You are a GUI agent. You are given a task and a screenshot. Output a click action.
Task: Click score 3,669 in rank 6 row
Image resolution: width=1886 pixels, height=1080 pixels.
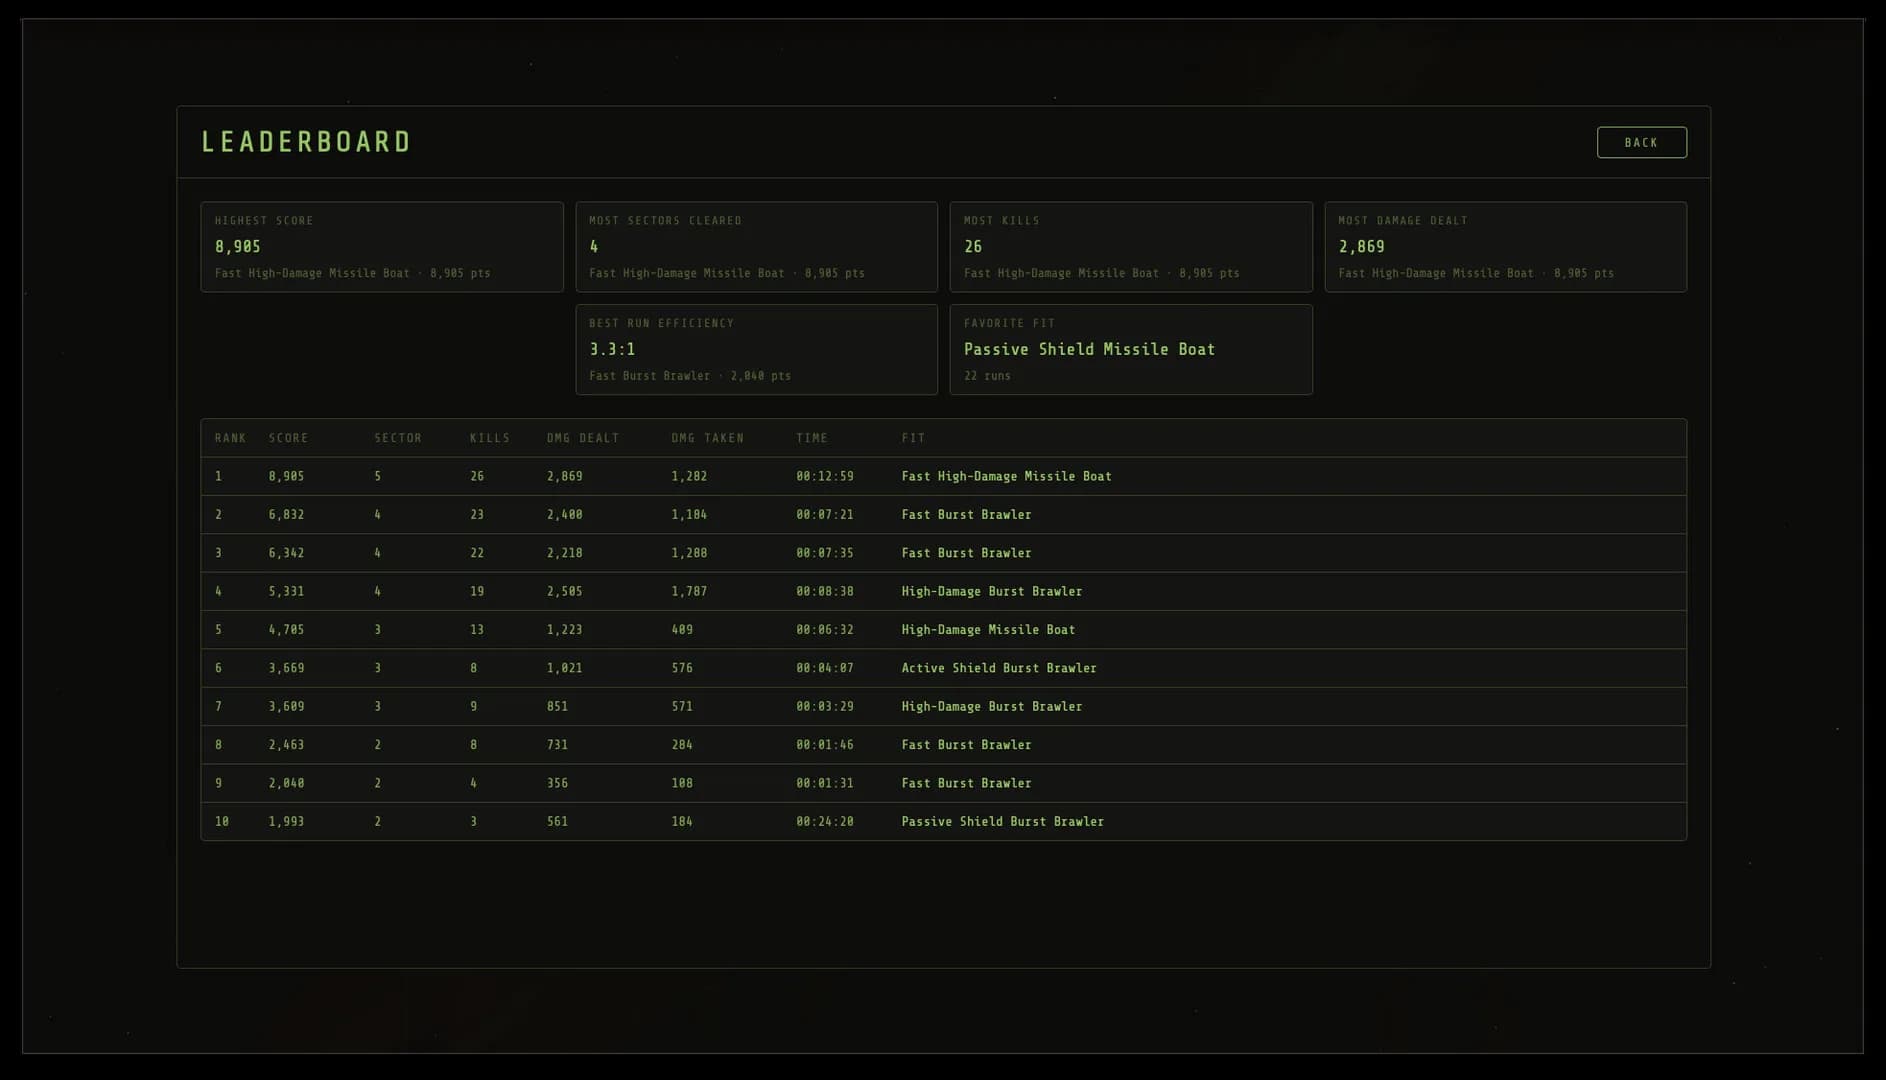click(286, 668)
